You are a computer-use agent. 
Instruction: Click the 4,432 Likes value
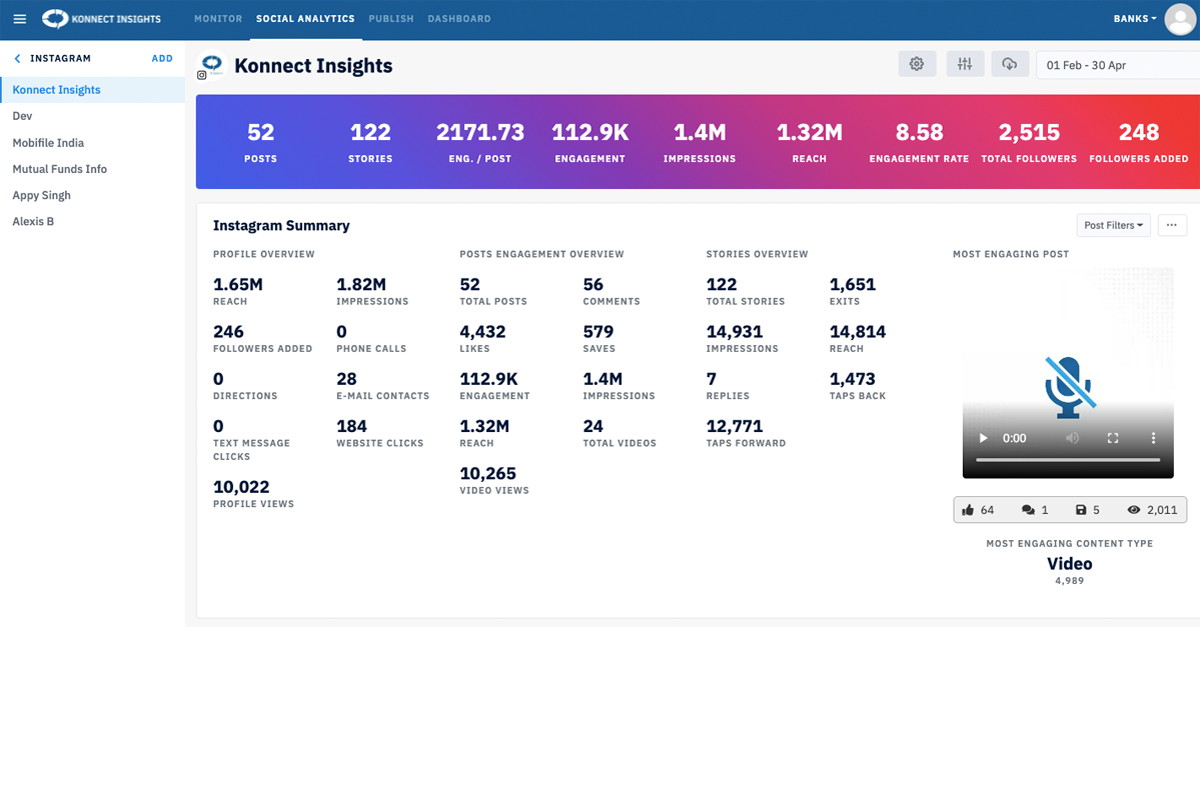(482, 332)
